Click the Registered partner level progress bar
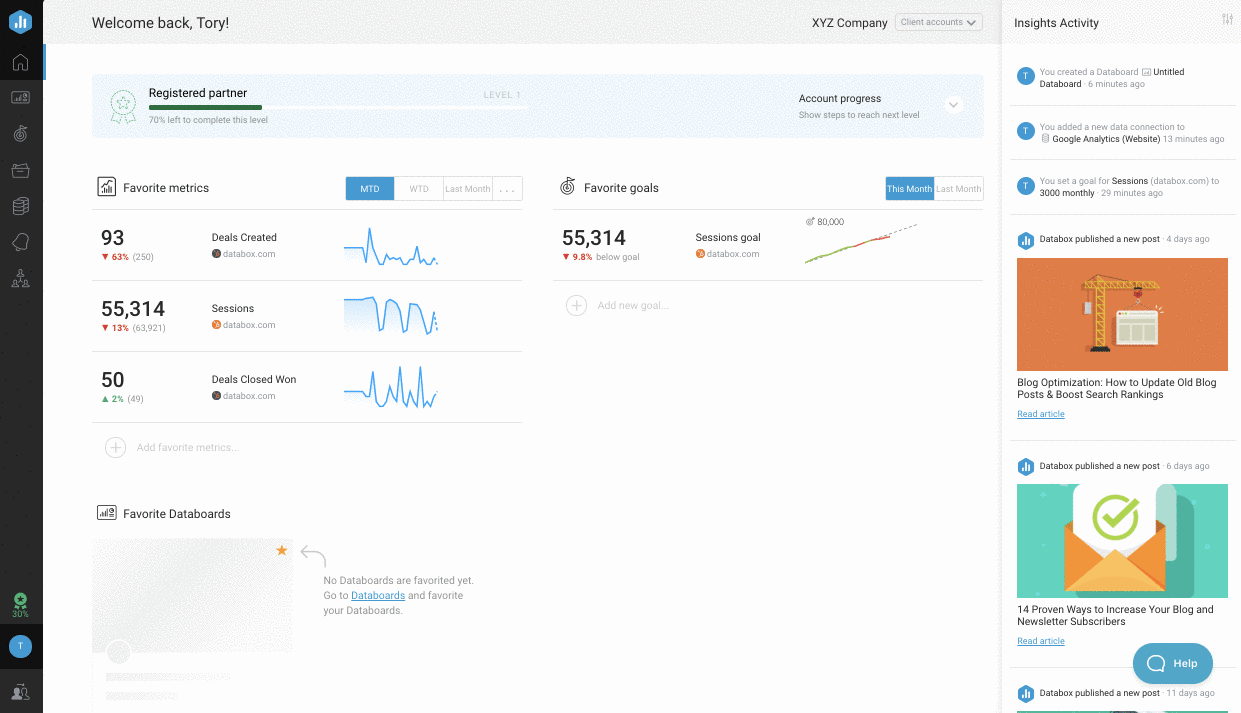1241x713 pixels. coord(338,107)
